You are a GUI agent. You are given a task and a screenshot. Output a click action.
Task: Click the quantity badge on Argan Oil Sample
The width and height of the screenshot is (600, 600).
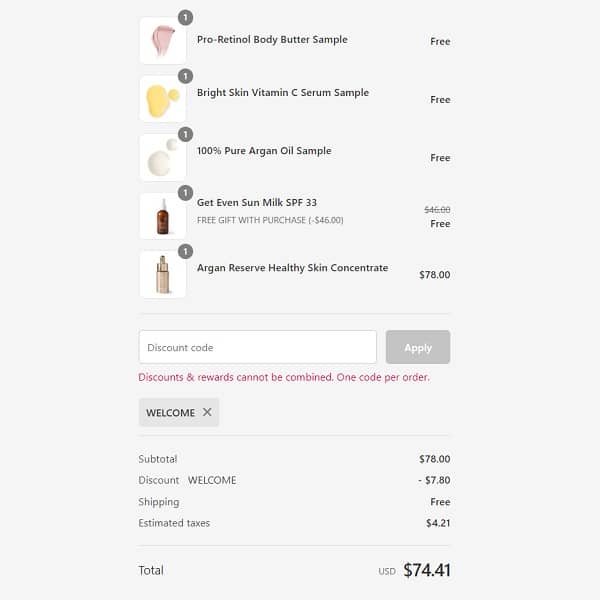(x=185, y=134)
